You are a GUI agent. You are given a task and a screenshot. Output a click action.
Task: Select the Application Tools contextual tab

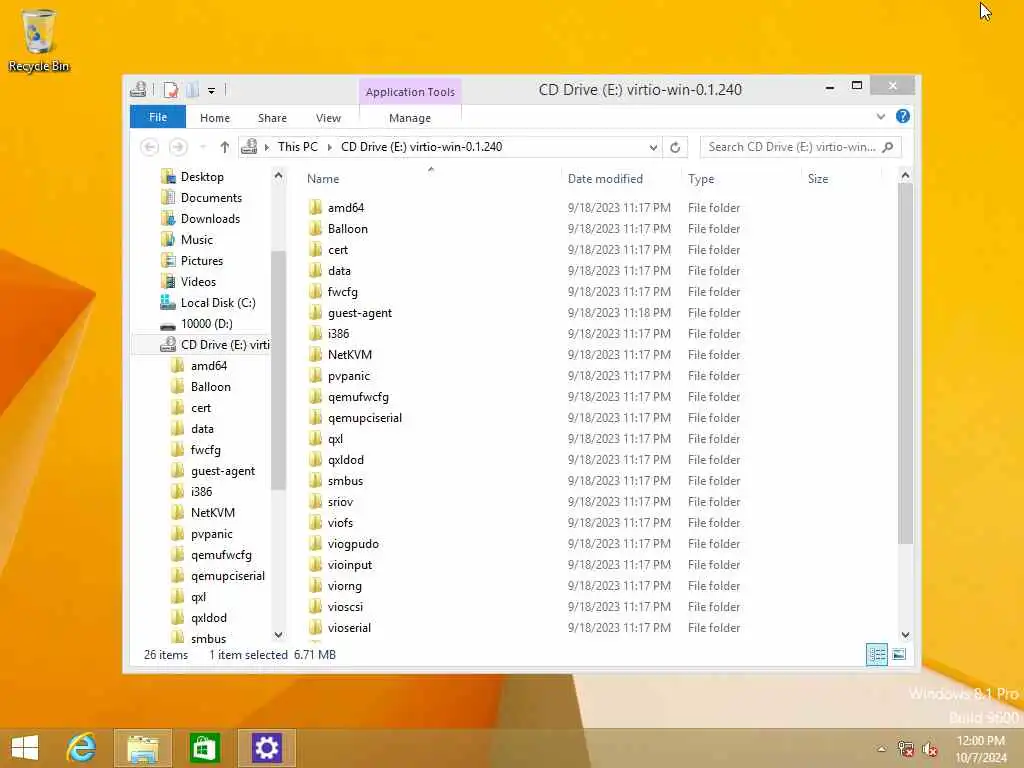pyautogui.click(x=410, y=91)
